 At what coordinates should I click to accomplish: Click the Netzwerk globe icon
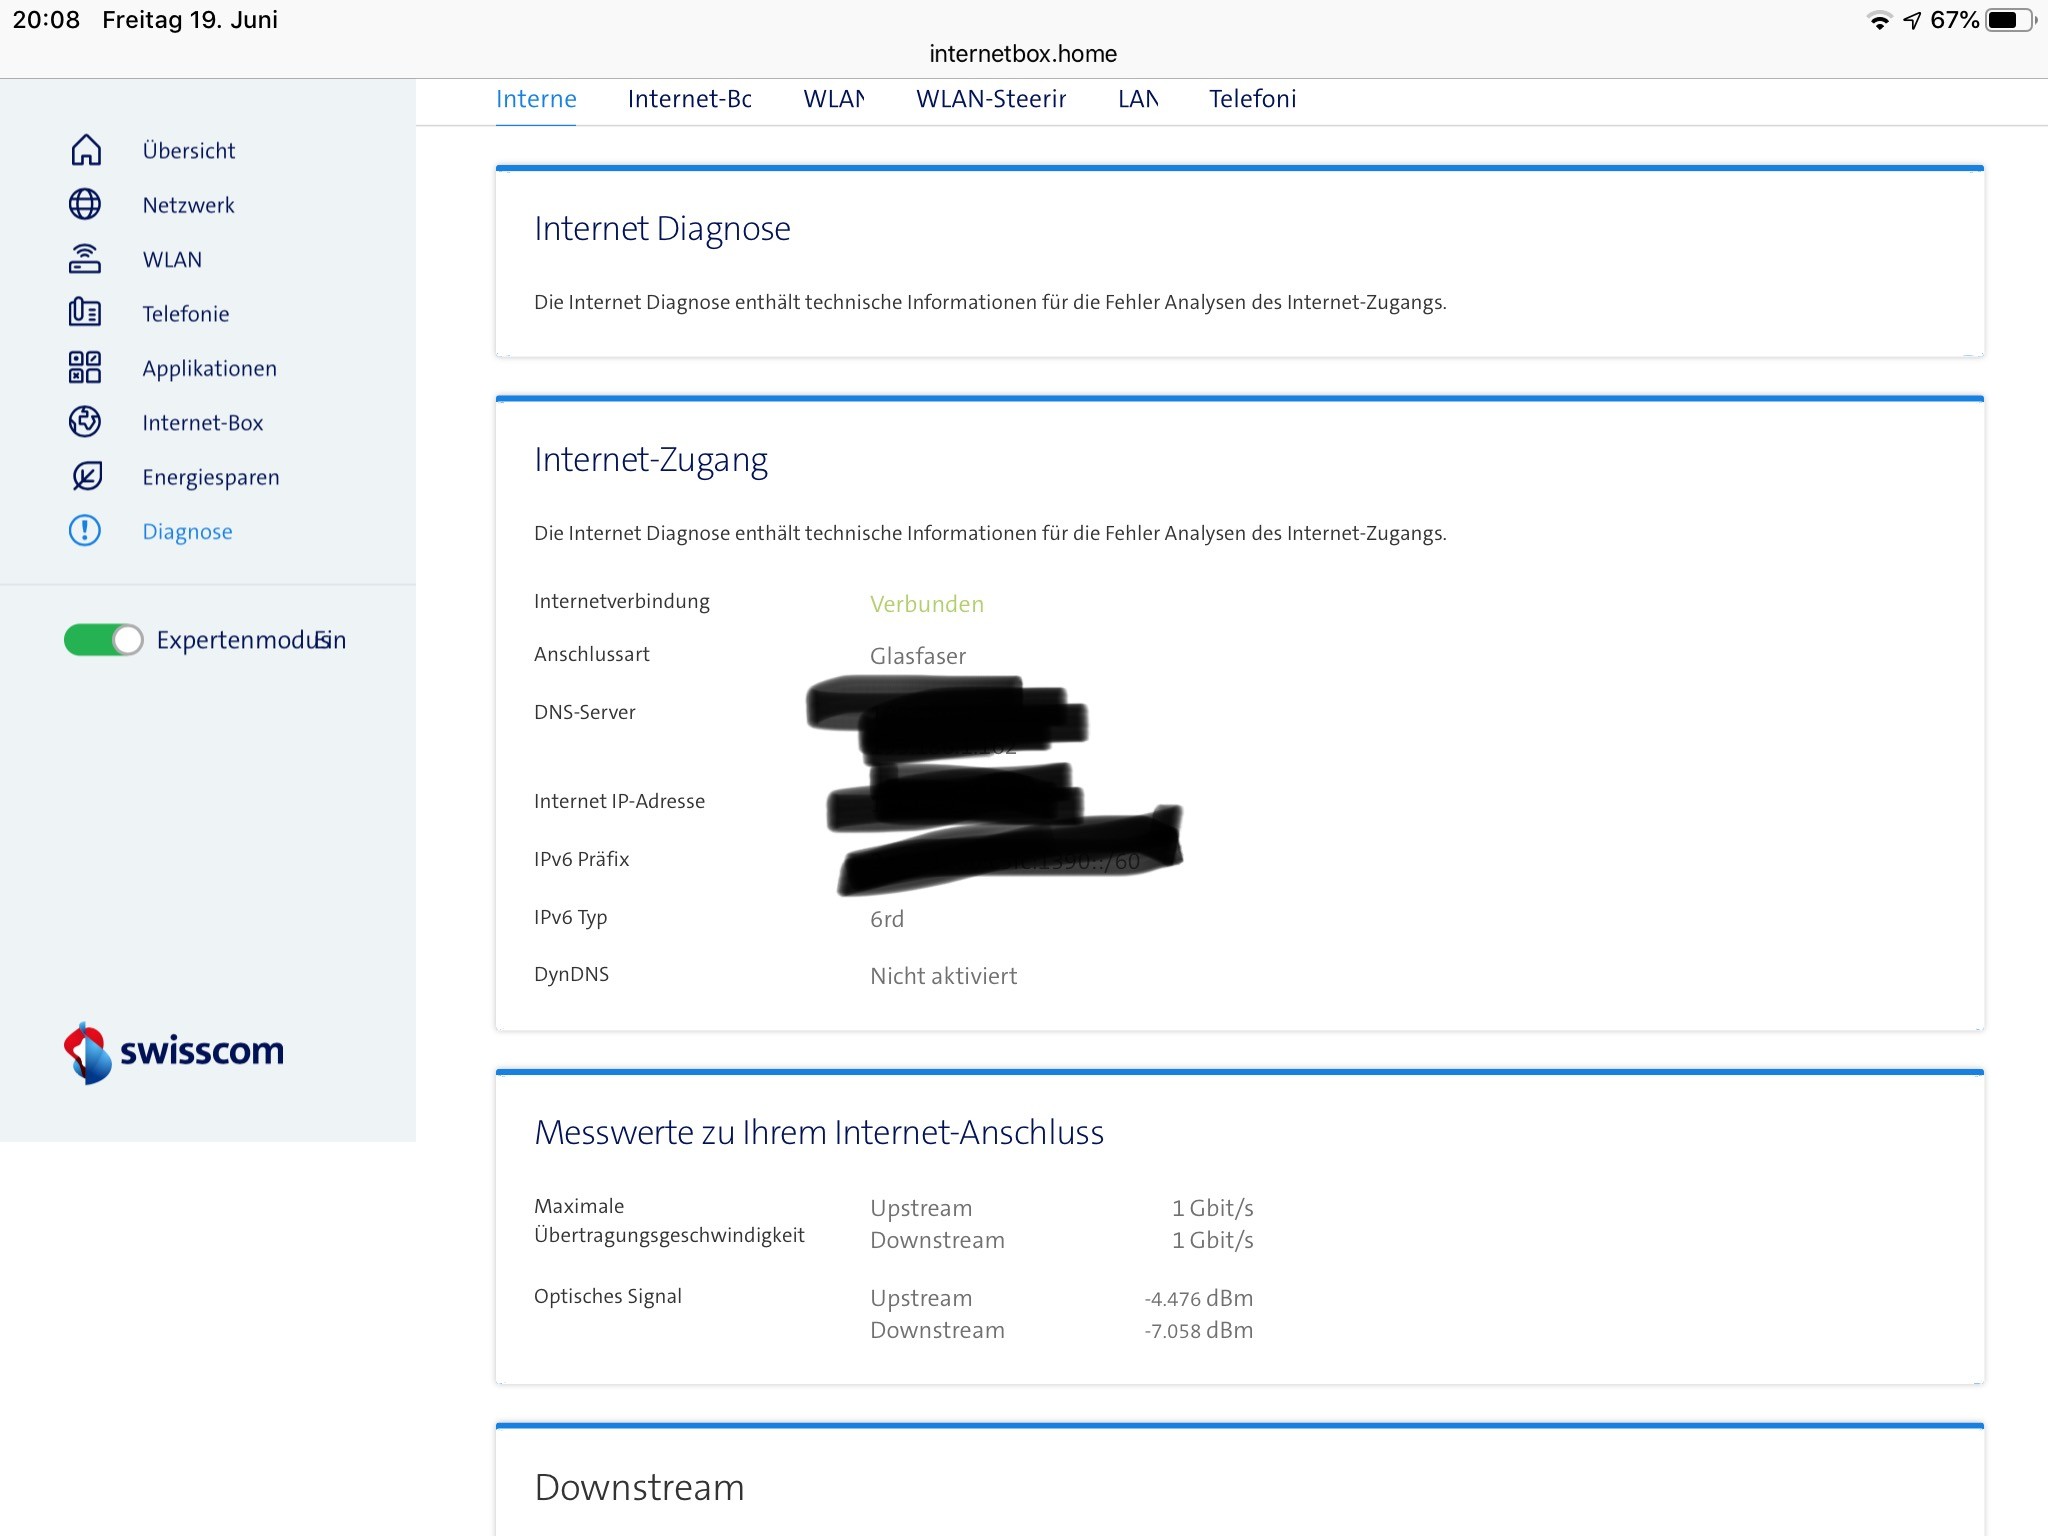(85, 204)
